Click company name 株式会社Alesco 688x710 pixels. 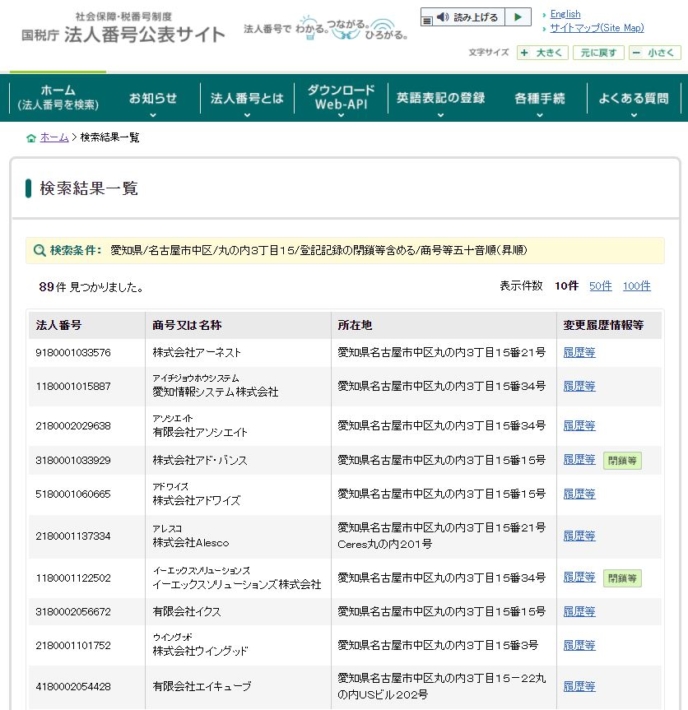coord(191,543)
